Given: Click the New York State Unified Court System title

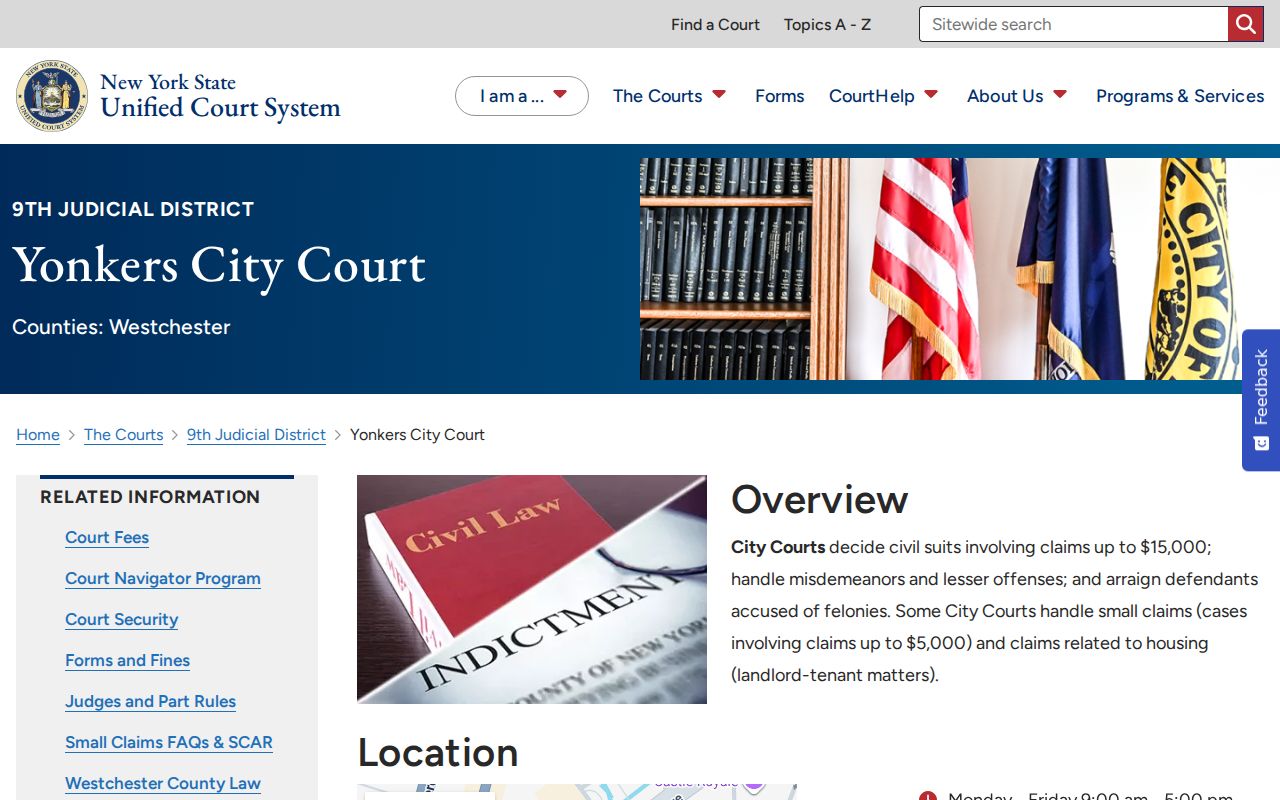Looking at the screenshot, I should click(x=220, y=96).
